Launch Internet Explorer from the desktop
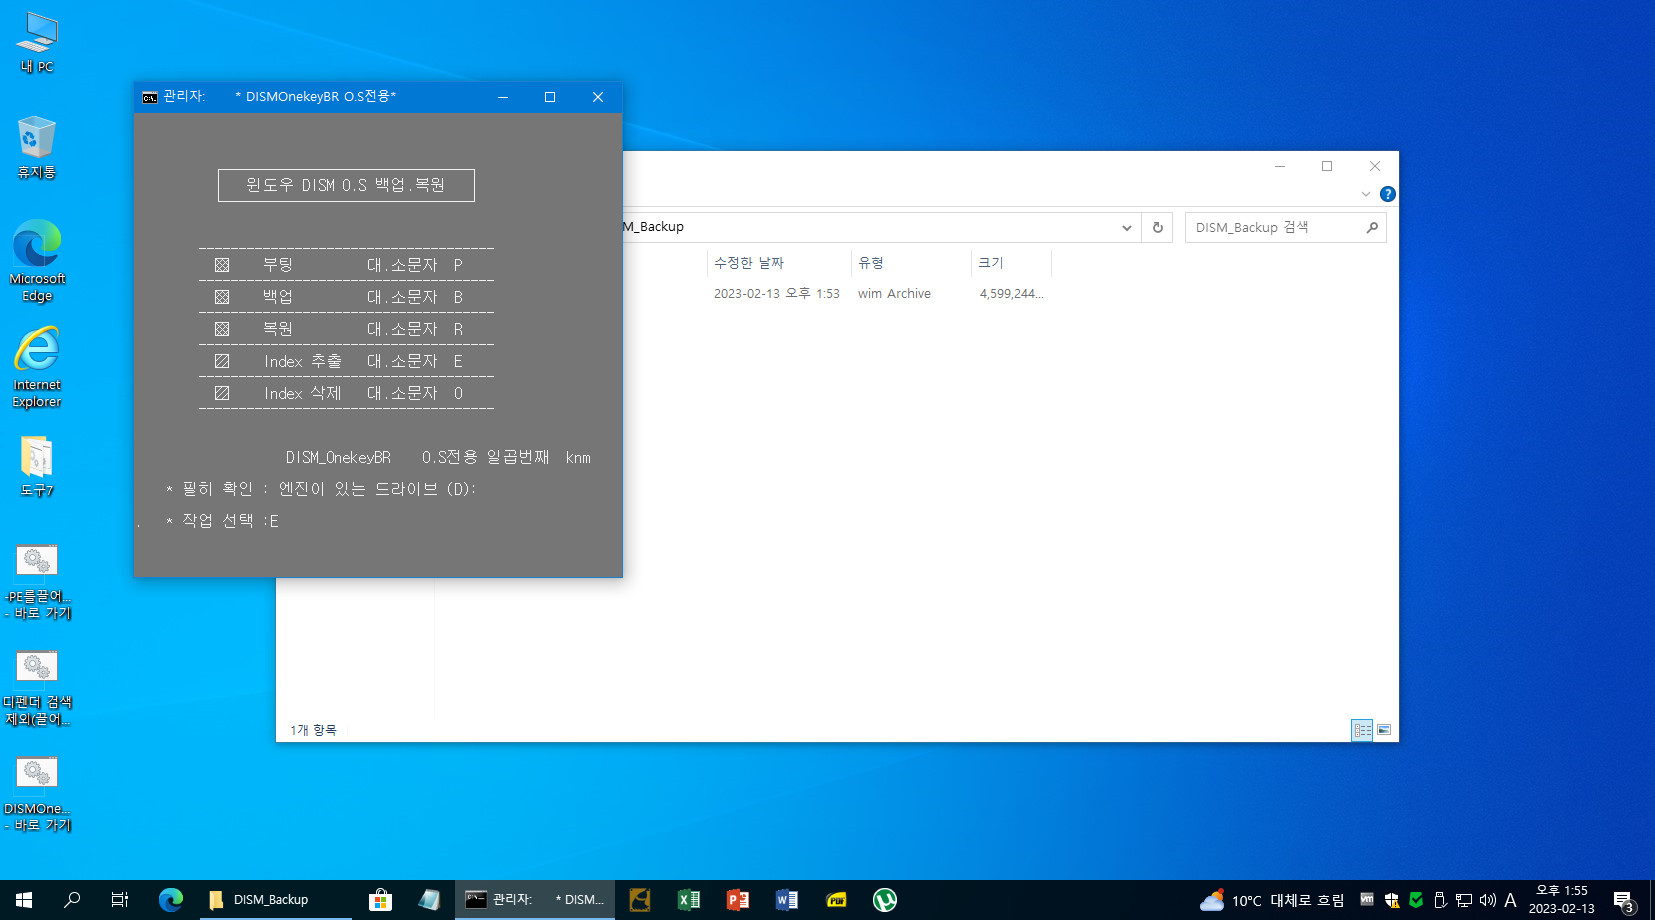1655x920 pixels. (x=37, y=367)
